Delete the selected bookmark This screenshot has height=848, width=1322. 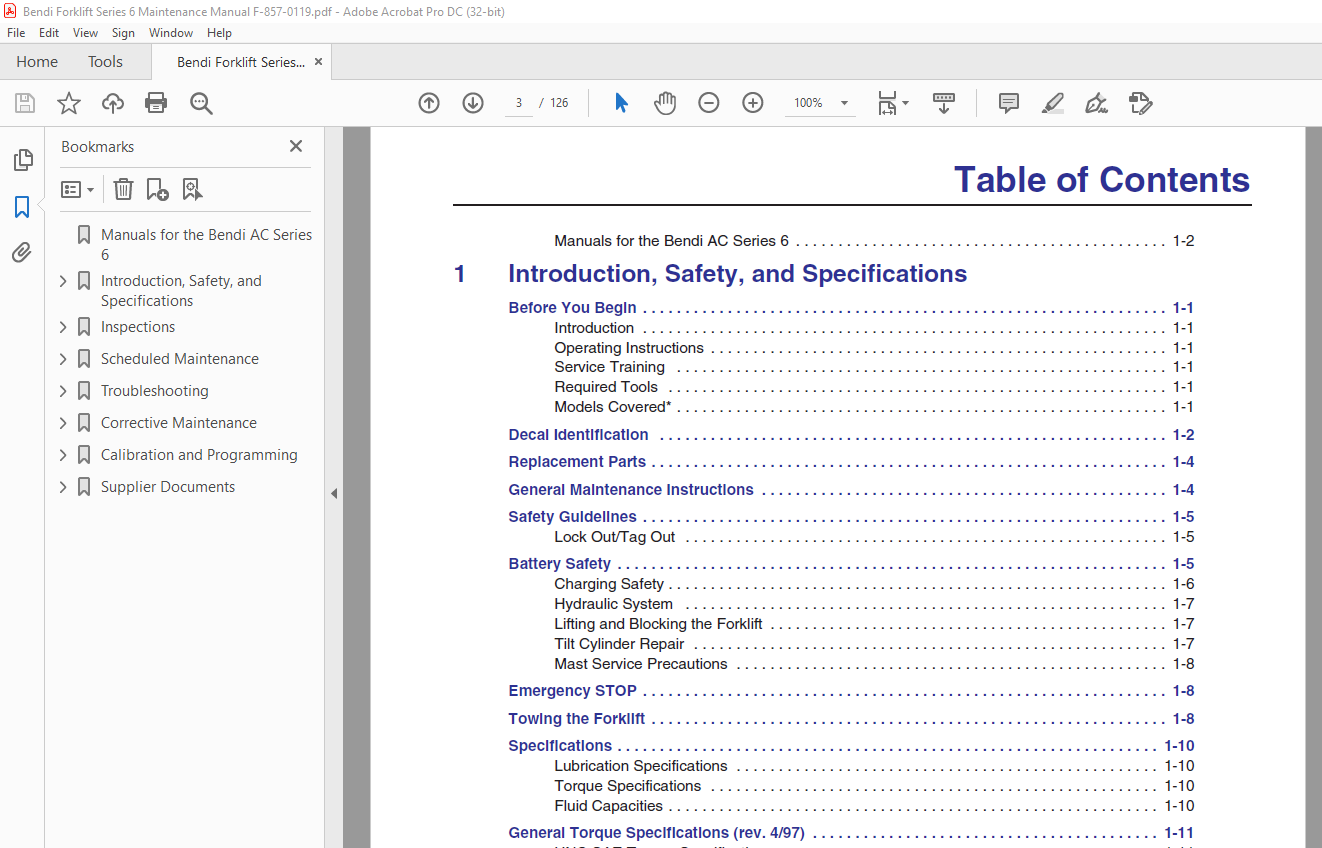tap(123, 189)
